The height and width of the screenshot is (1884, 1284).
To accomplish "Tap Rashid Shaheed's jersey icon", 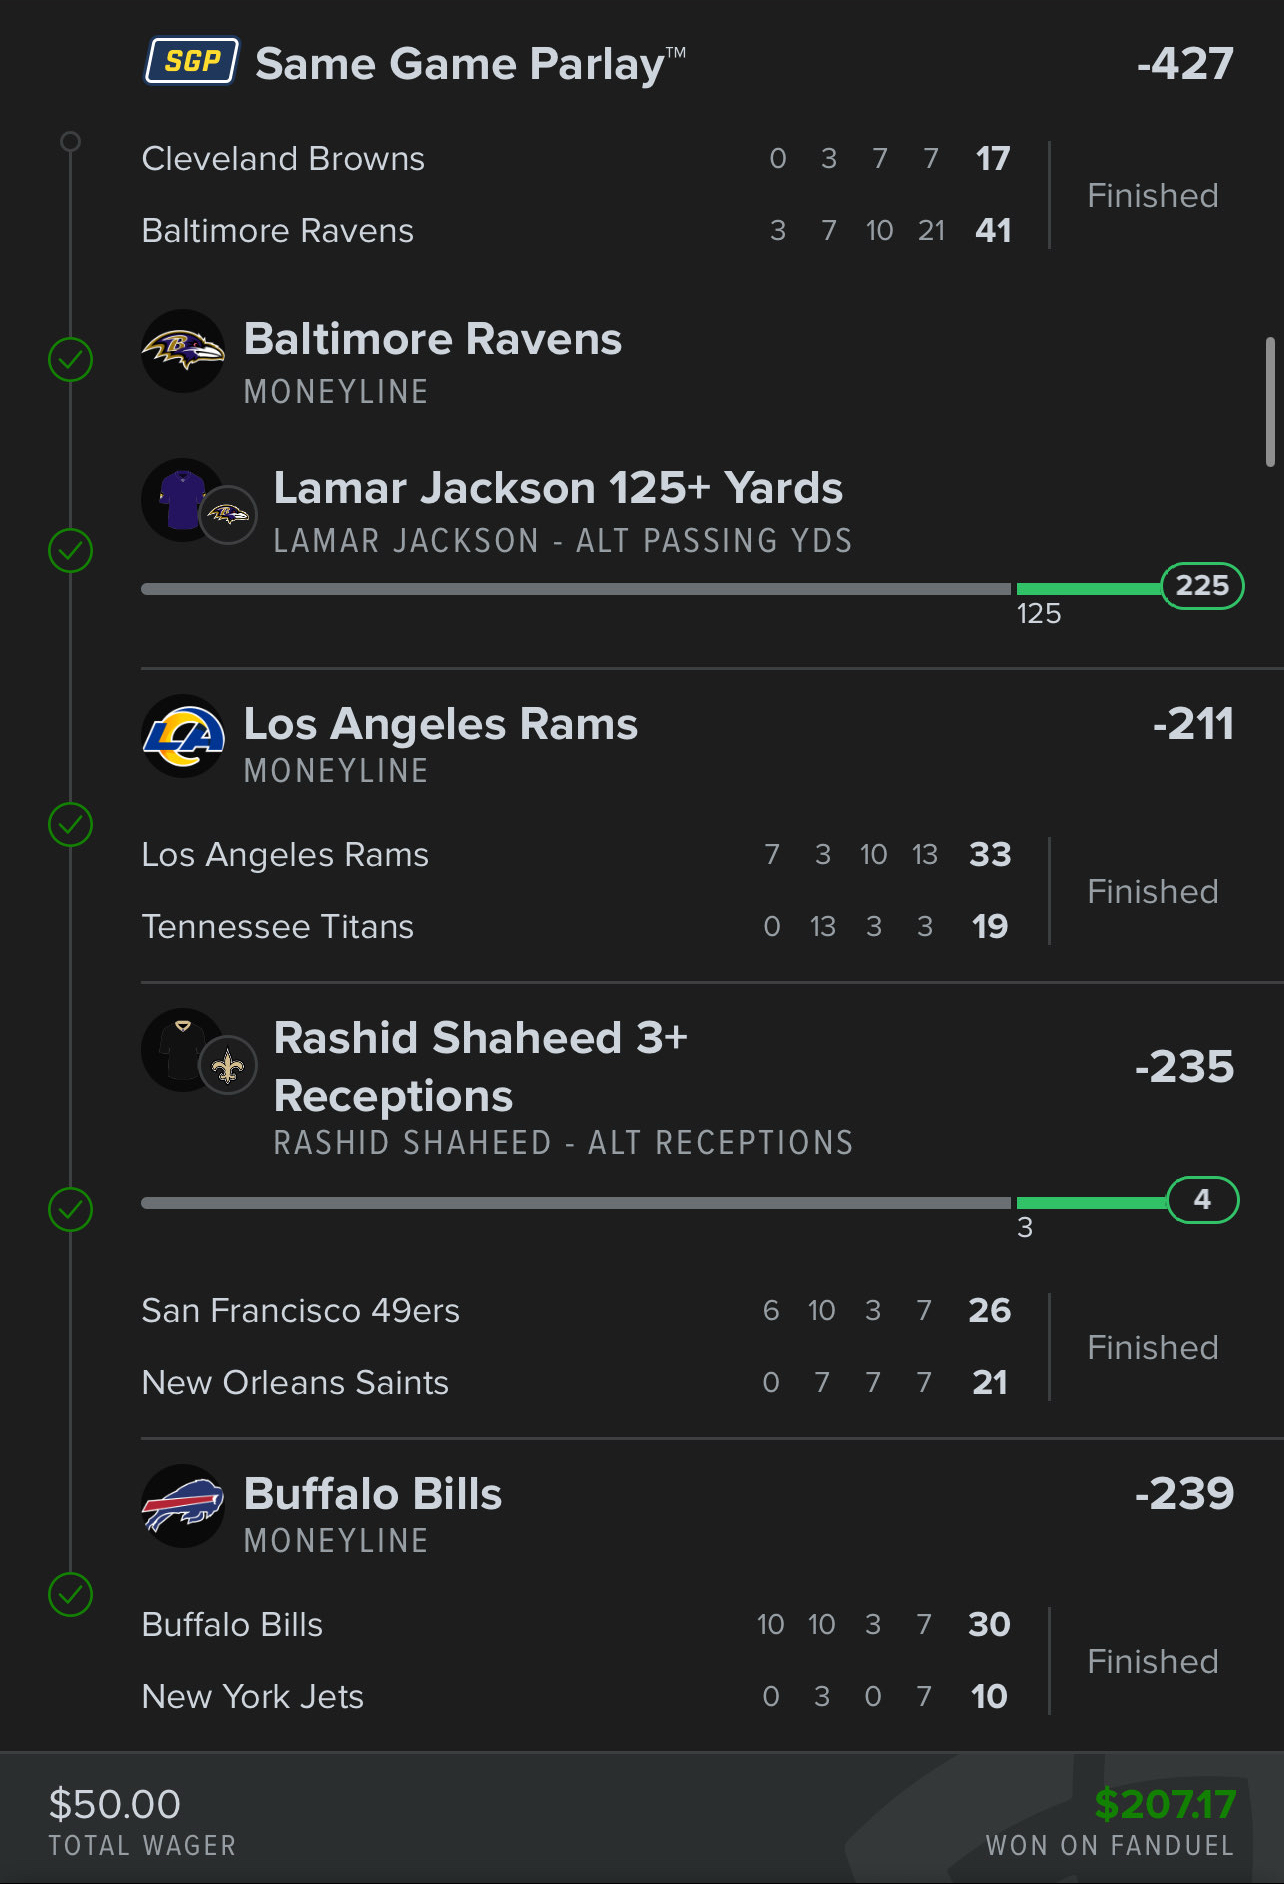I will coord(181,1049).
